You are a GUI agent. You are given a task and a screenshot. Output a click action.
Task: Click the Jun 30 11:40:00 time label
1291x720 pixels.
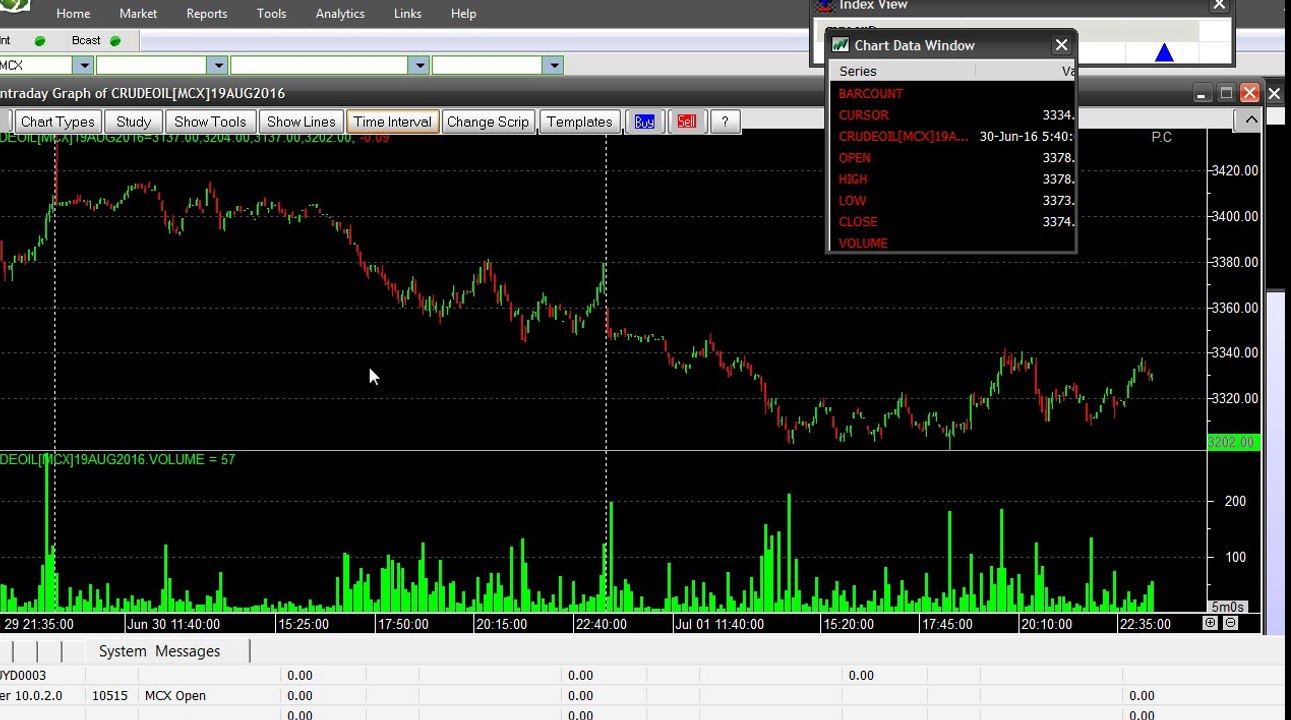[x=173, y=624]
